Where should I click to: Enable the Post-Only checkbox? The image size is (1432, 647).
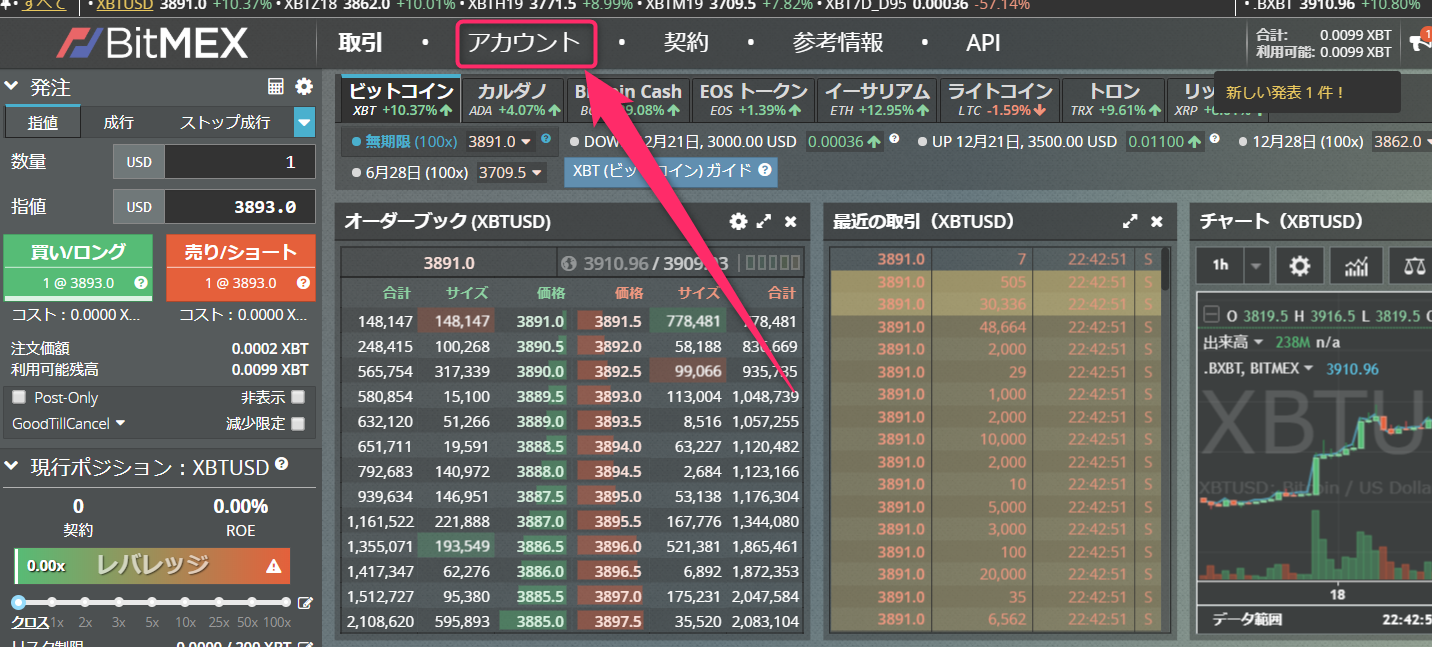tap(19, 398)
